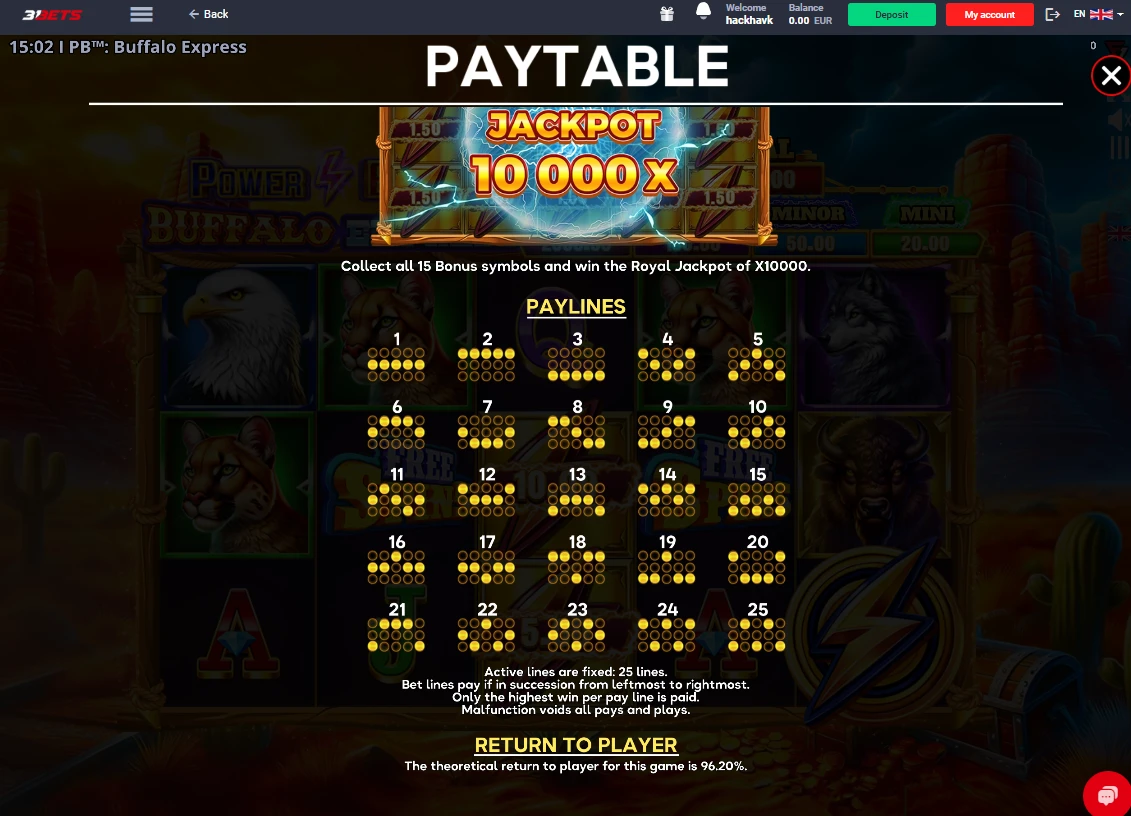Select payline 1 diagram
1131x816 pixels.
click(x=396, y=356)
